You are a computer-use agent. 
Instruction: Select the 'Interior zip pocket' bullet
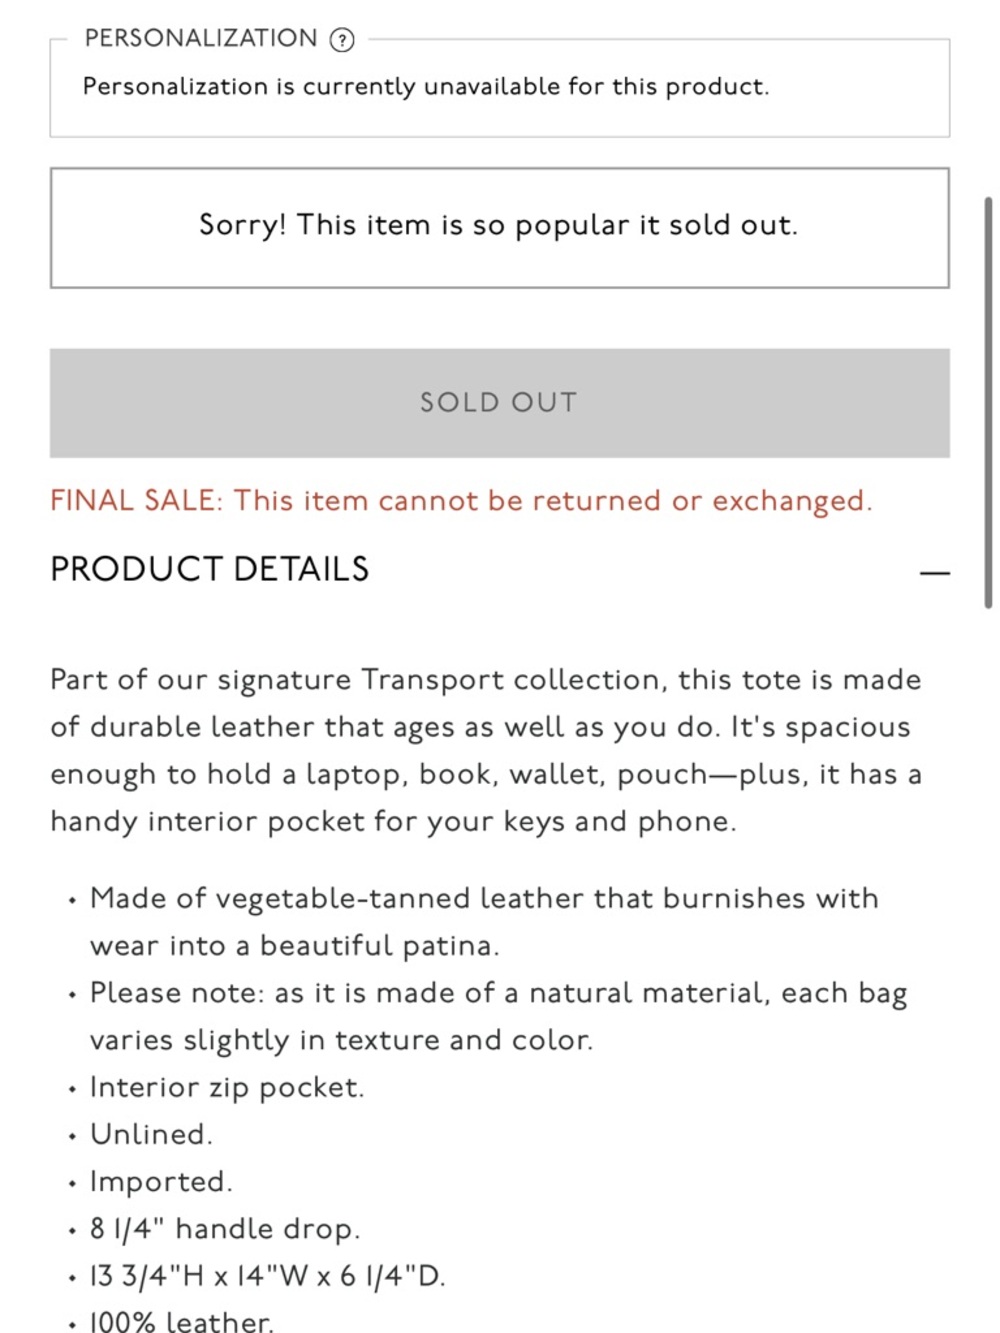click(x=227, y=1087)
